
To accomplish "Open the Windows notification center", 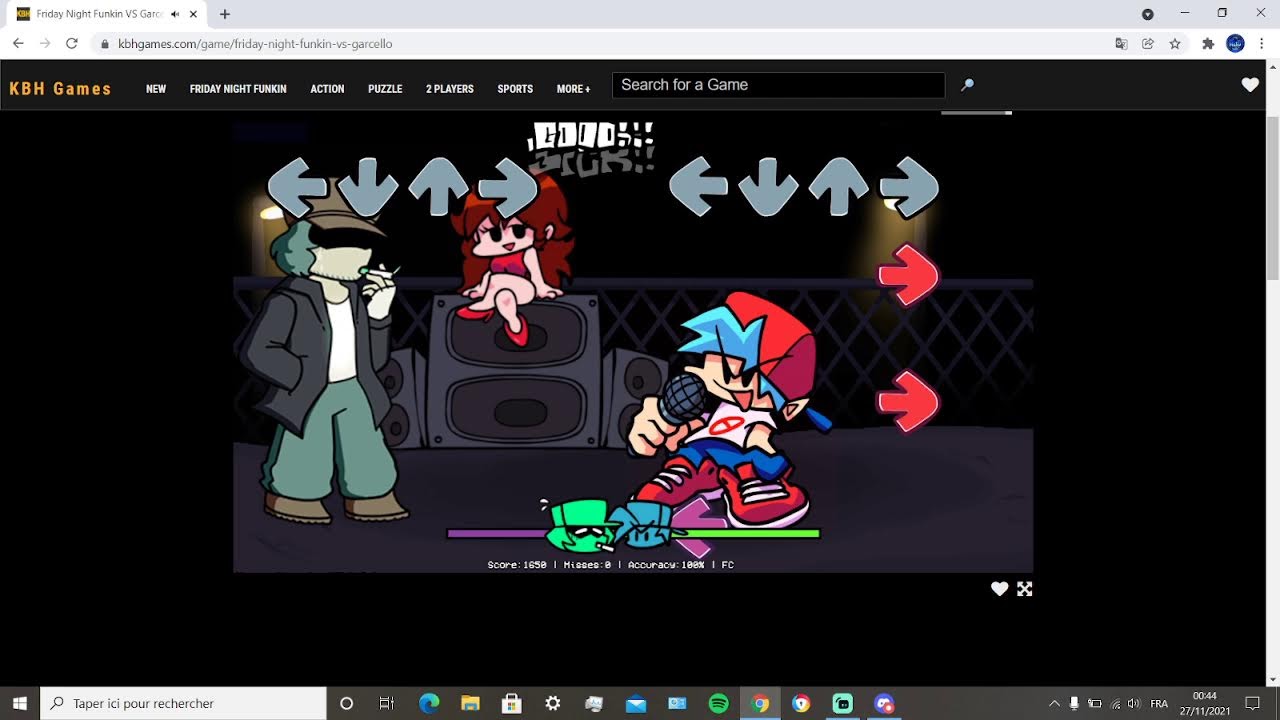I will (1253, 704).
